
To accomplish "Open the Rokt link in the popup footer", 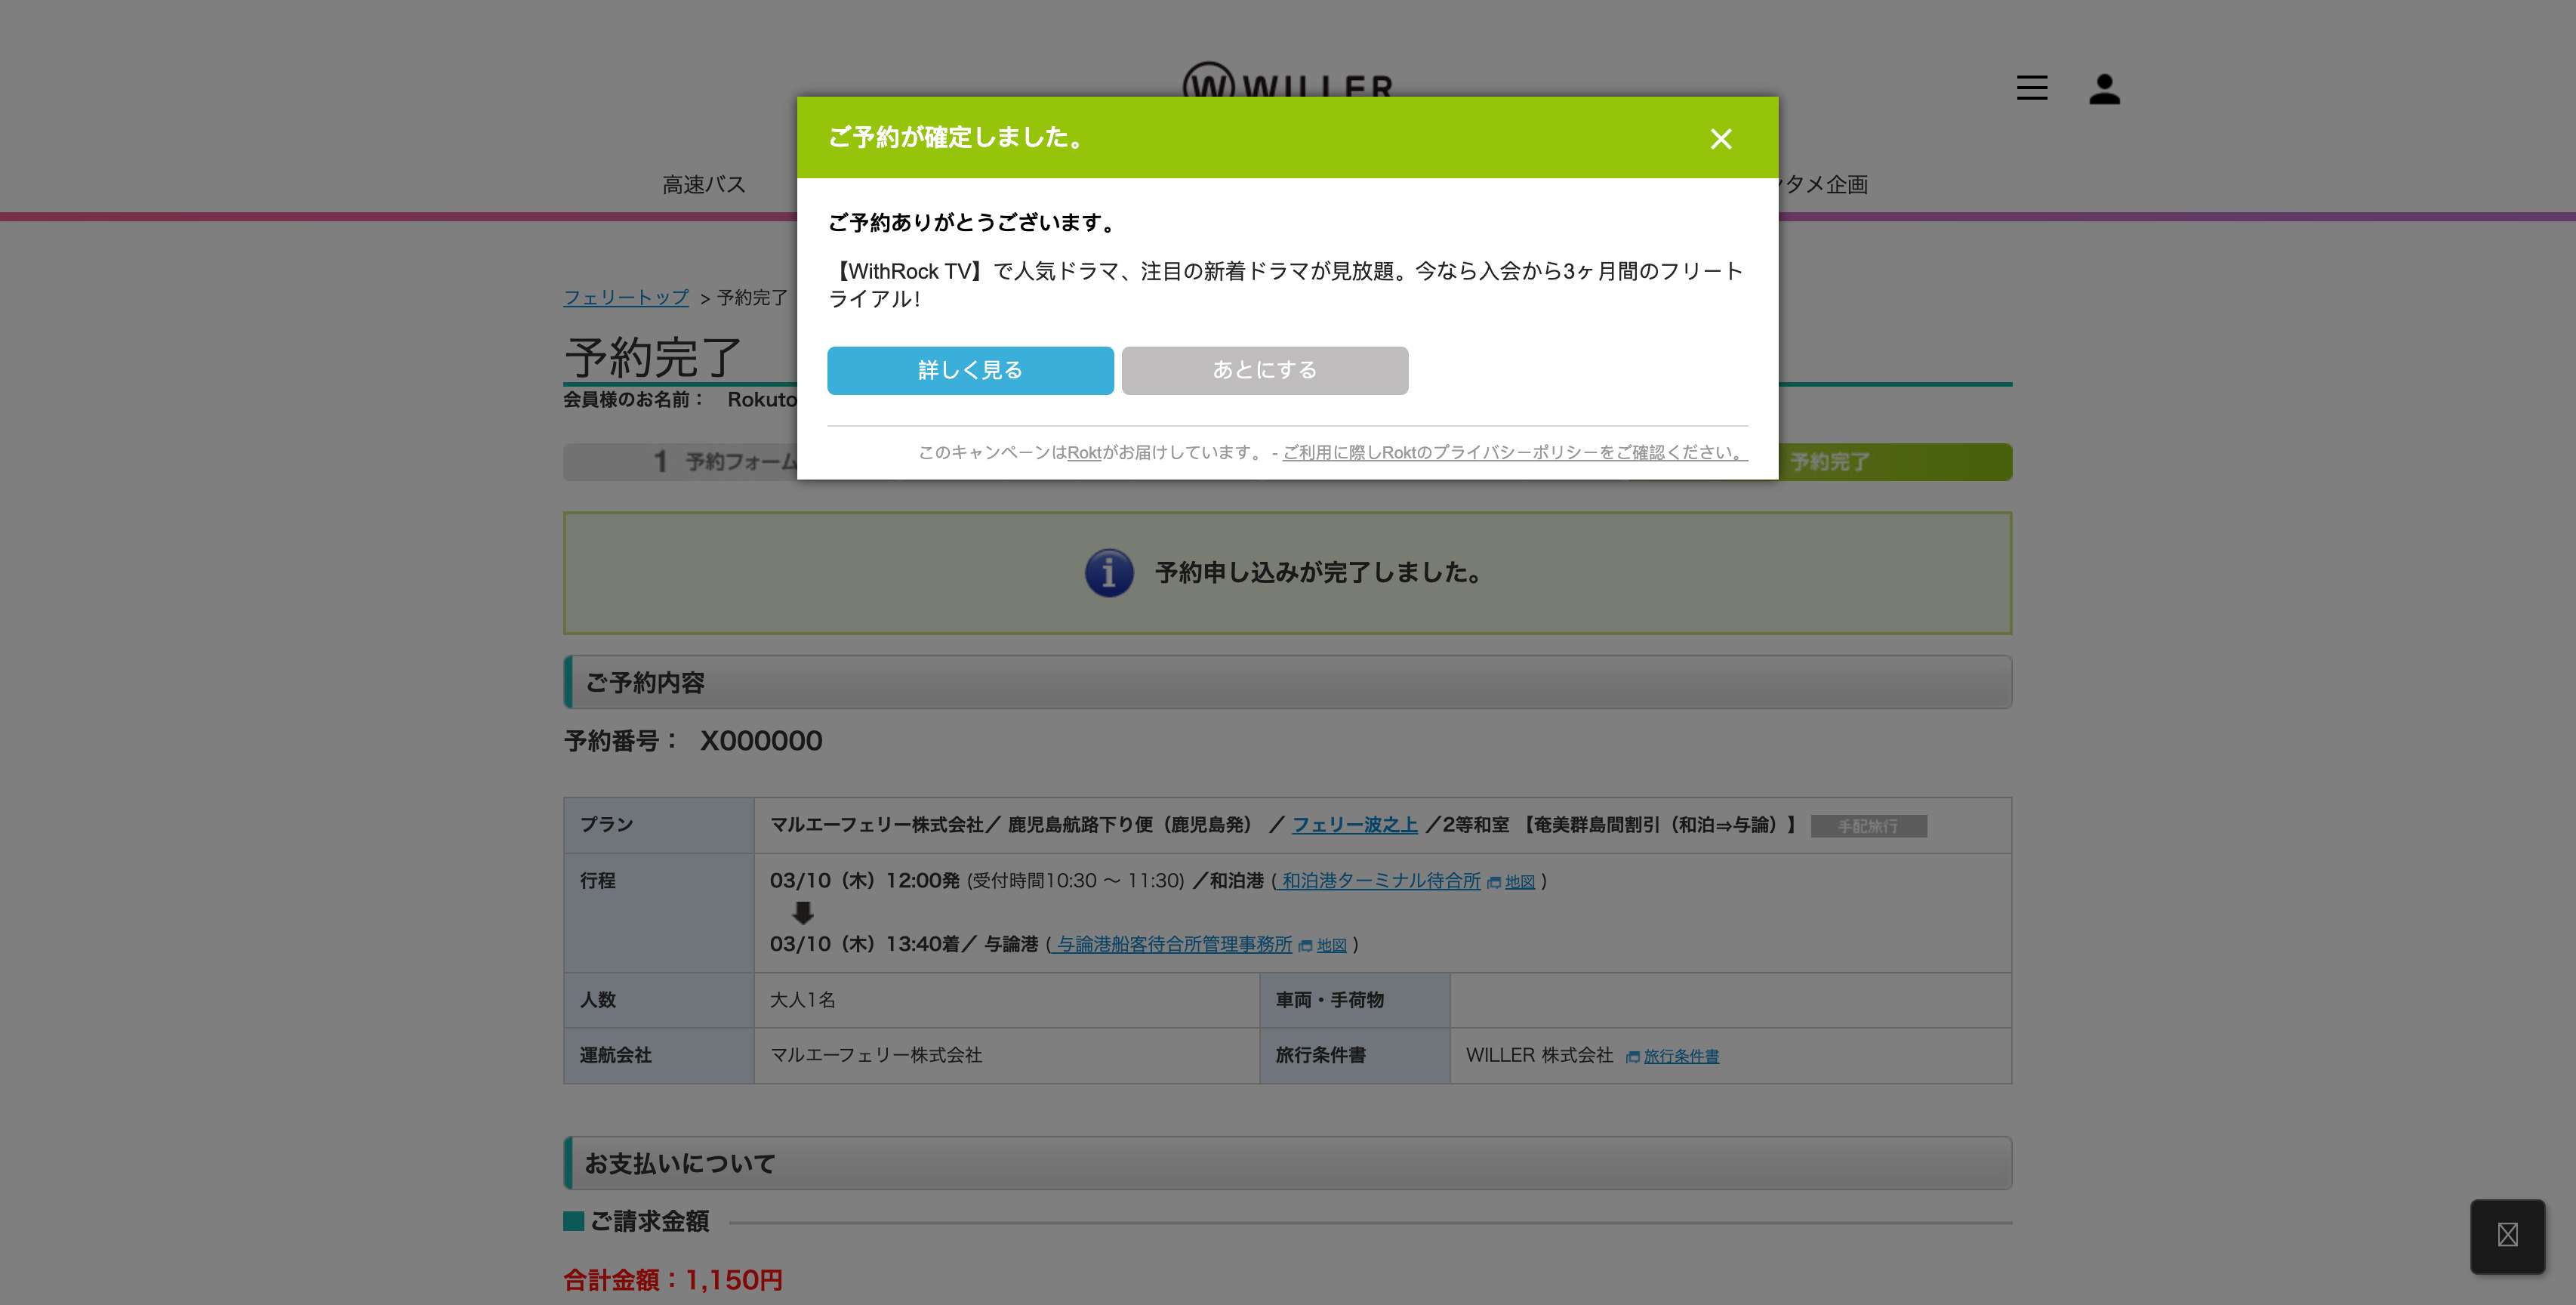I will point(1084,453).
